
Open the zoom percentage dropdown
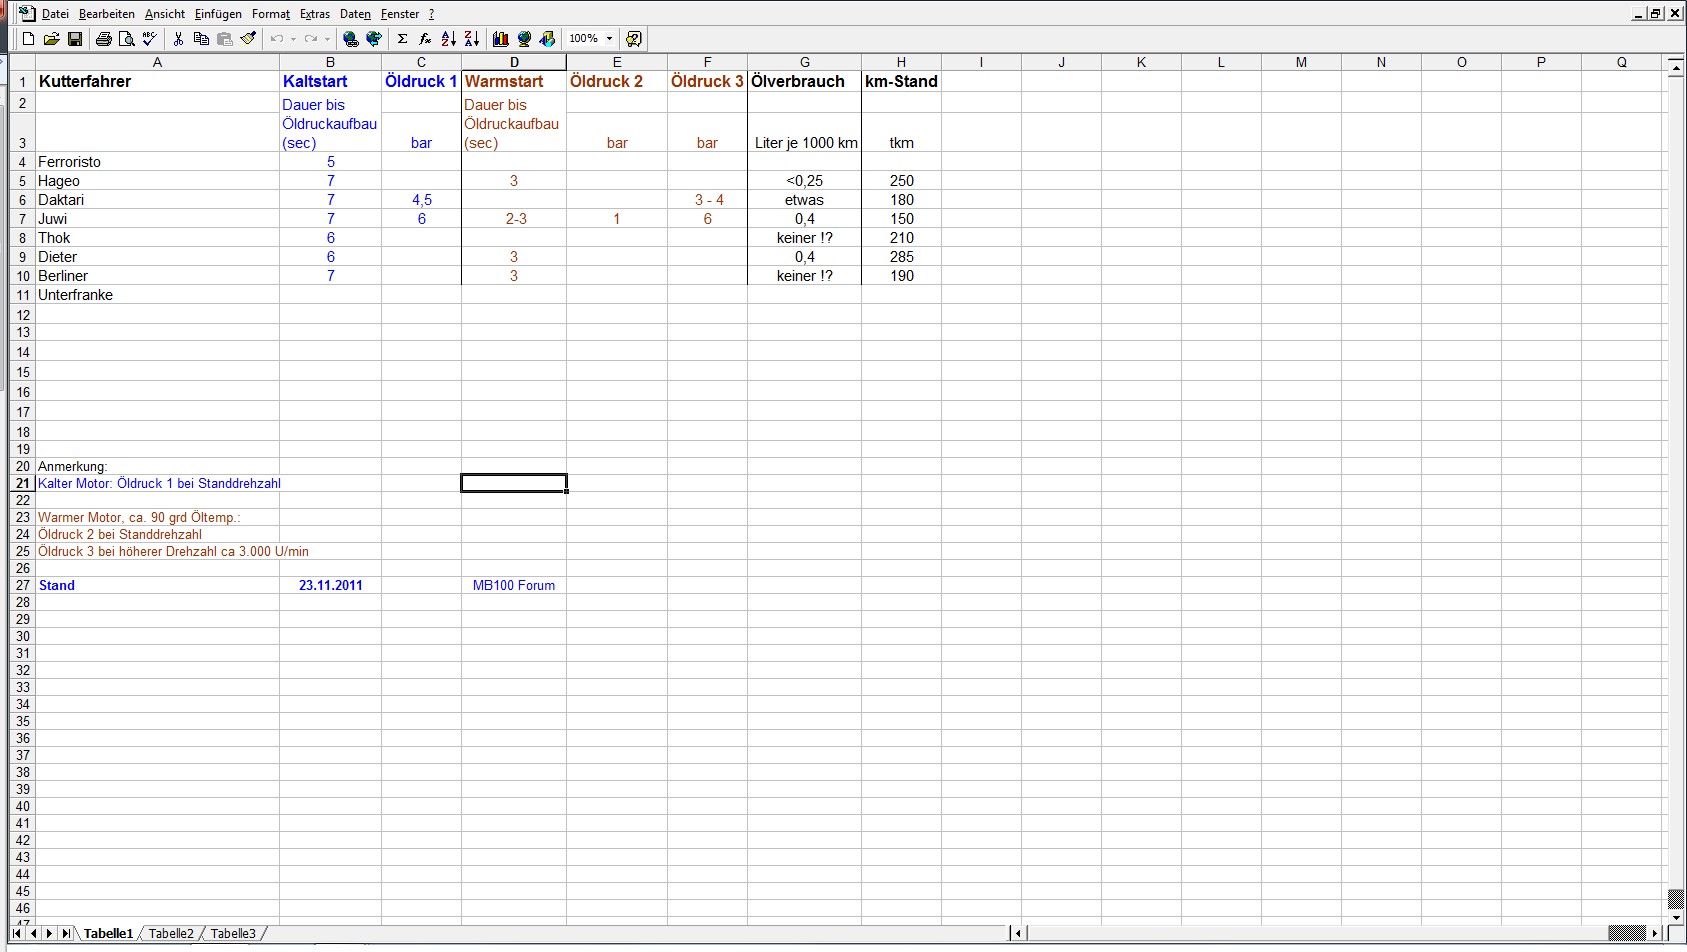(x=609, y=39)
